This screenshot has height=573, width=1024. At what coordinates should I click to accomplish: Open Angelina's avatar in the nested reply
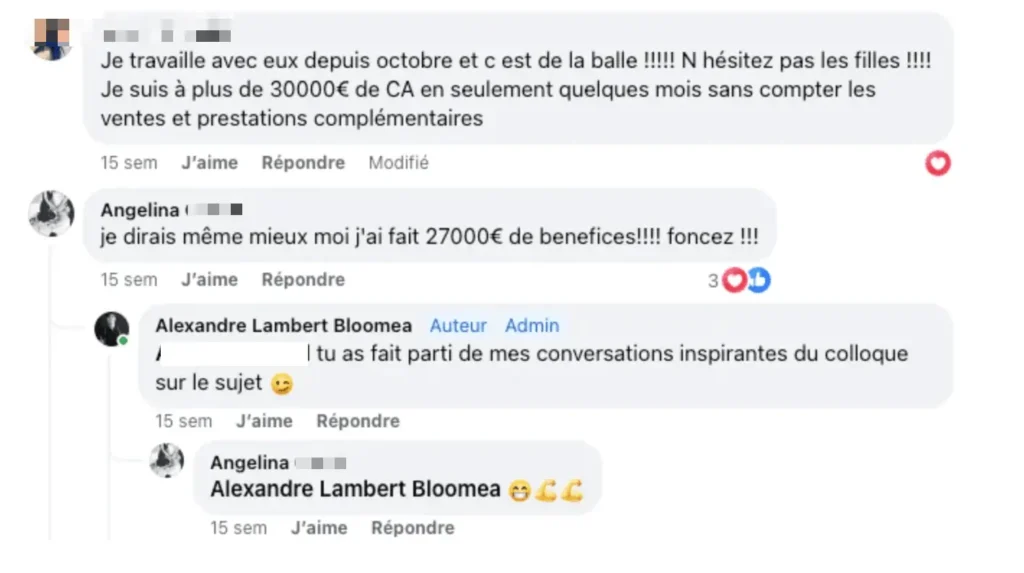coord(166,461)
